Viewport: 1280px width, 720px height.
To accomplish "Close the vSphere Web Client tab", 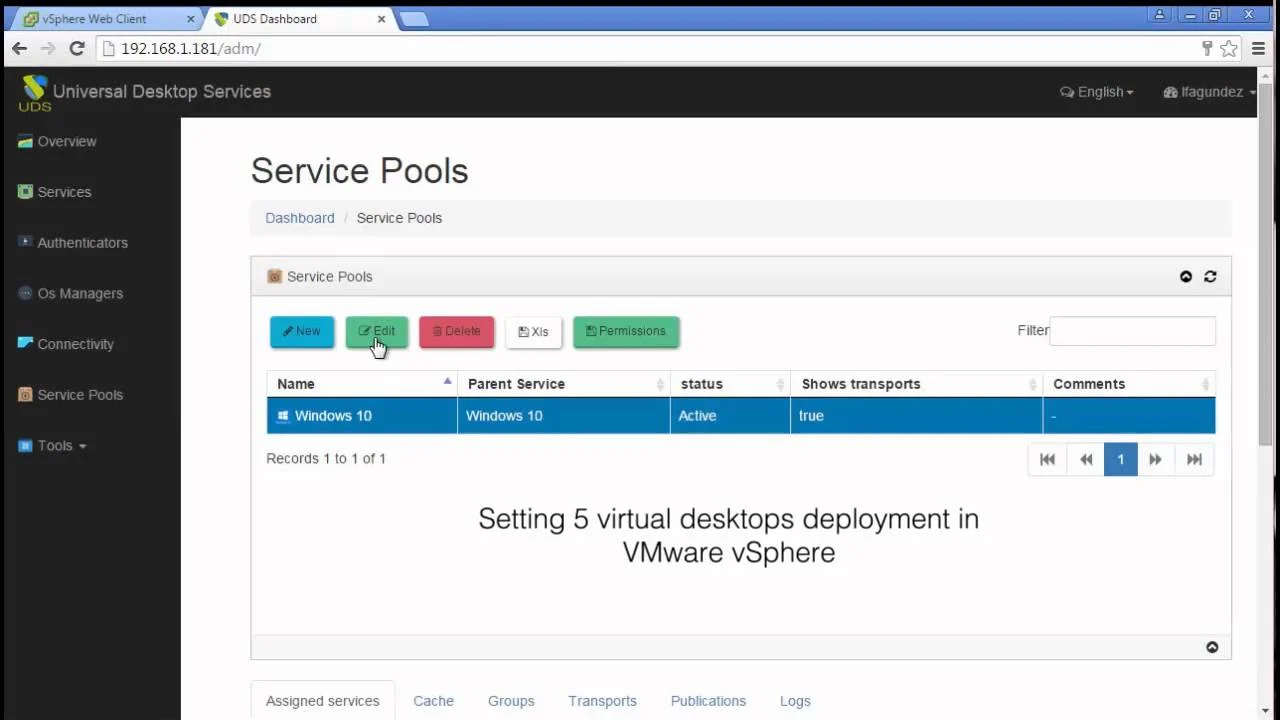I will click(190, 19).
